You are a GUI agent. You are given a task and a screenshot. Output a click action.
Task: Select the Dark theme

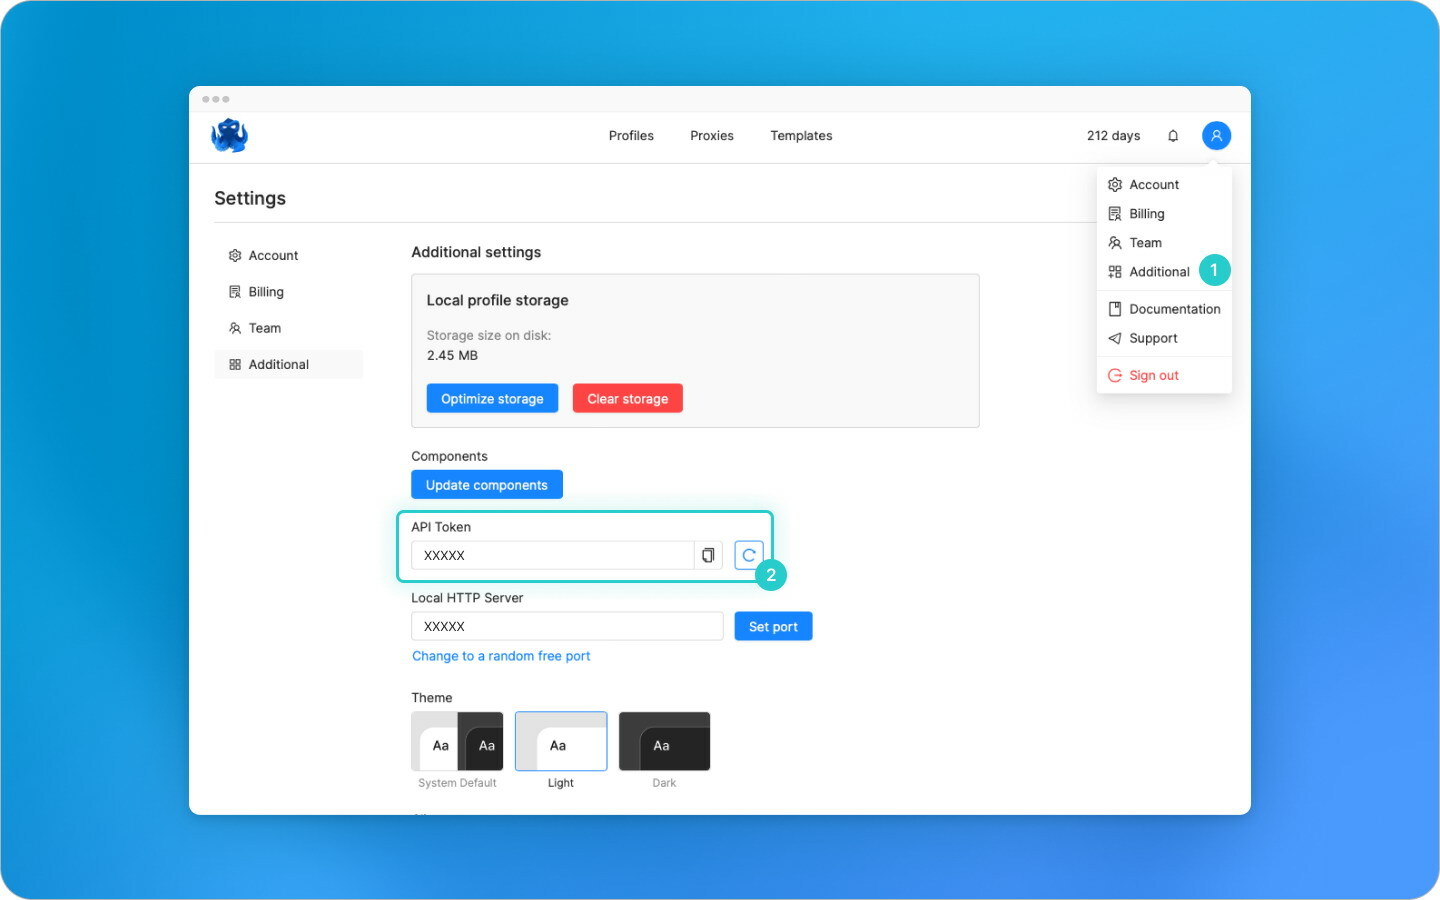(664, 741)
